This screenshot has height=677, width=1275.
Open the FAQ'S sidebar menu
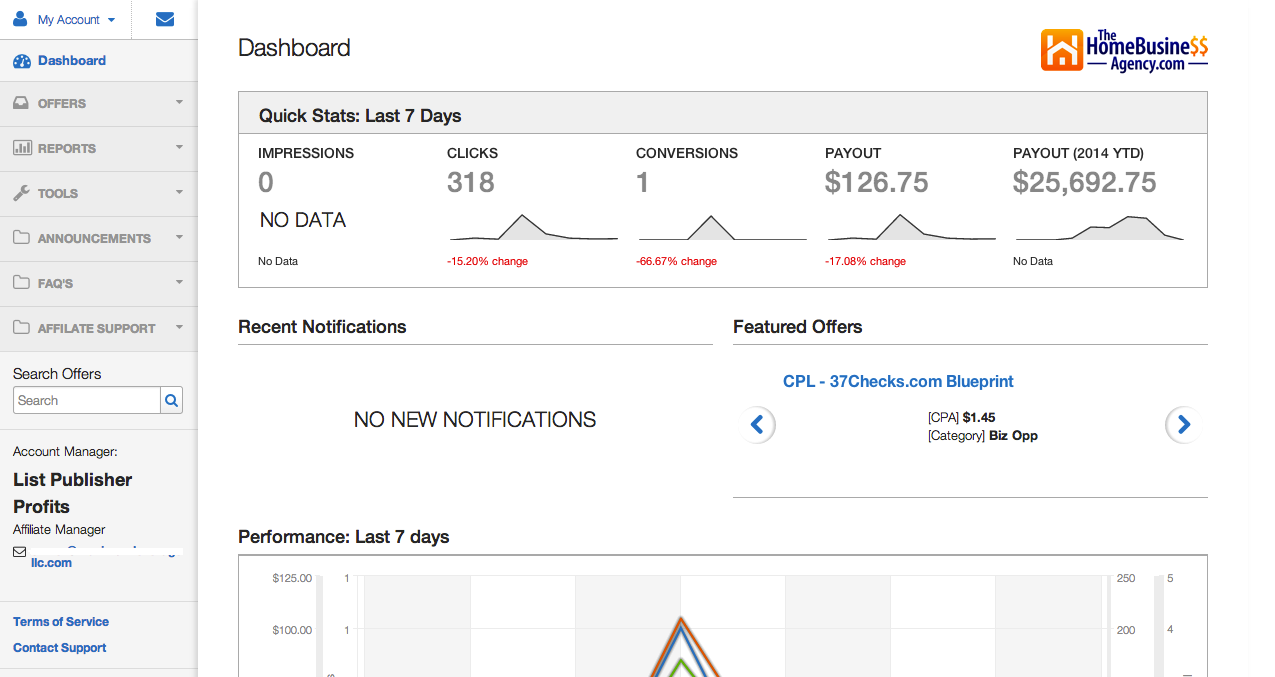99,284
